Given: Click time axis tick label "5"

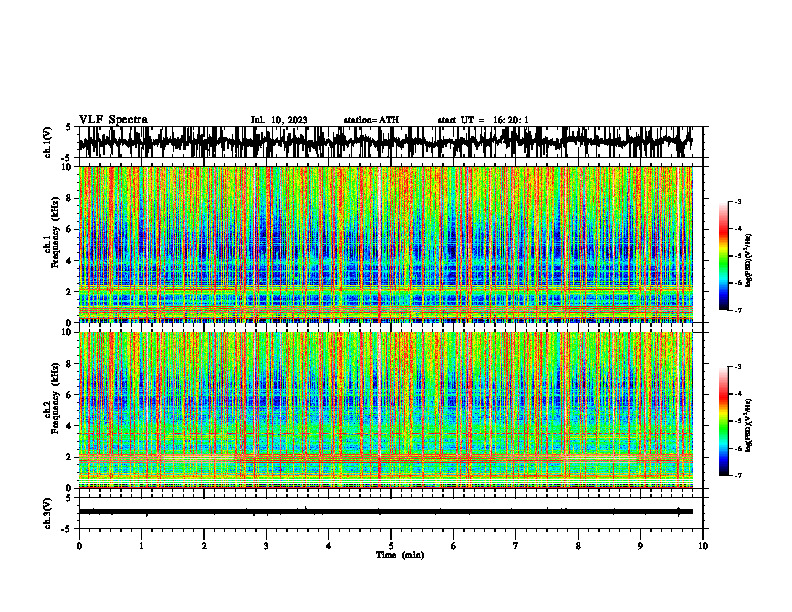Looking at the screenshot, I should point(391,546).
